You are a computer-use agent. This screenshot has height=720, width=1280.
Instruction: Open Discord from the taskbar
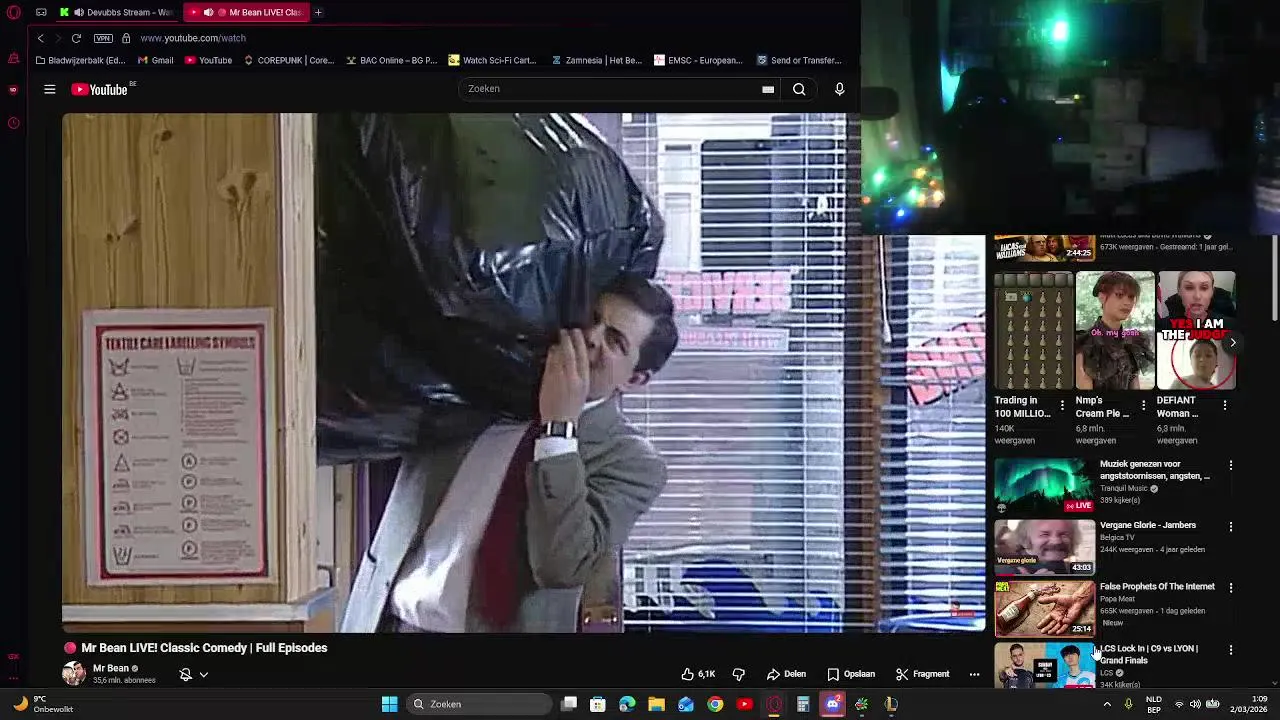(x=832, y=704)
